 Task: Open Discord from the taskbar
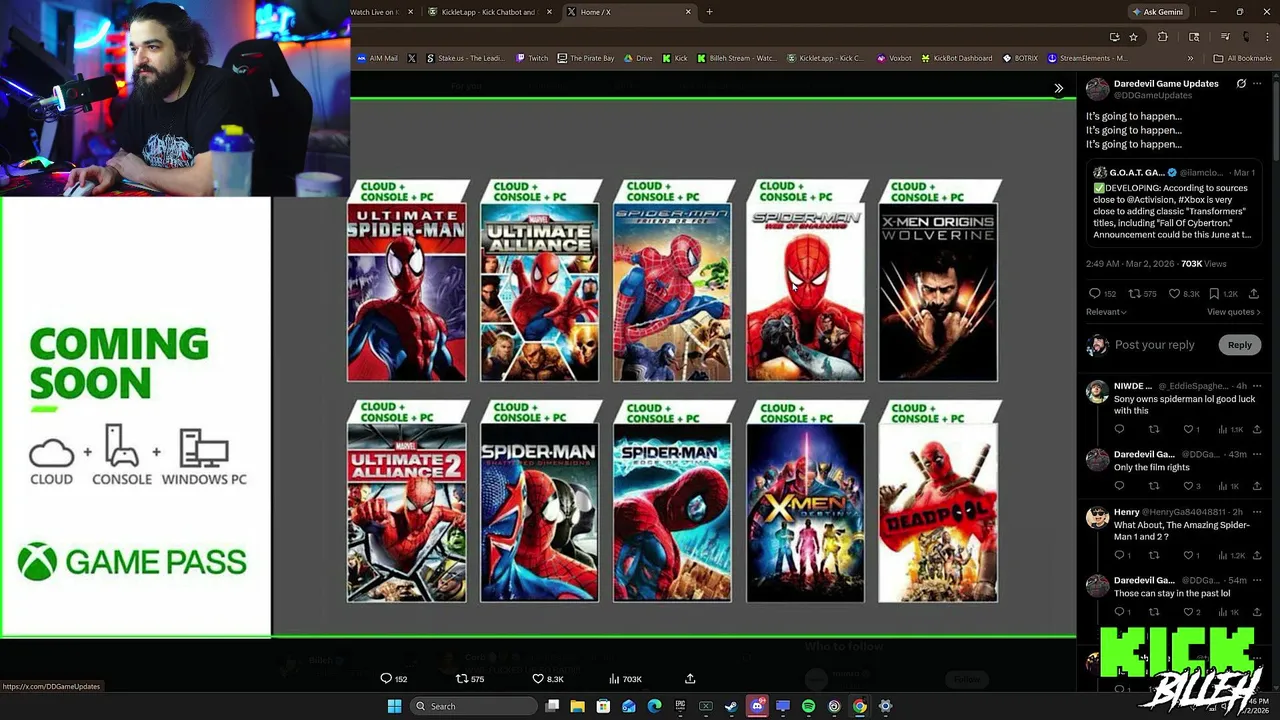pos(757,706)
